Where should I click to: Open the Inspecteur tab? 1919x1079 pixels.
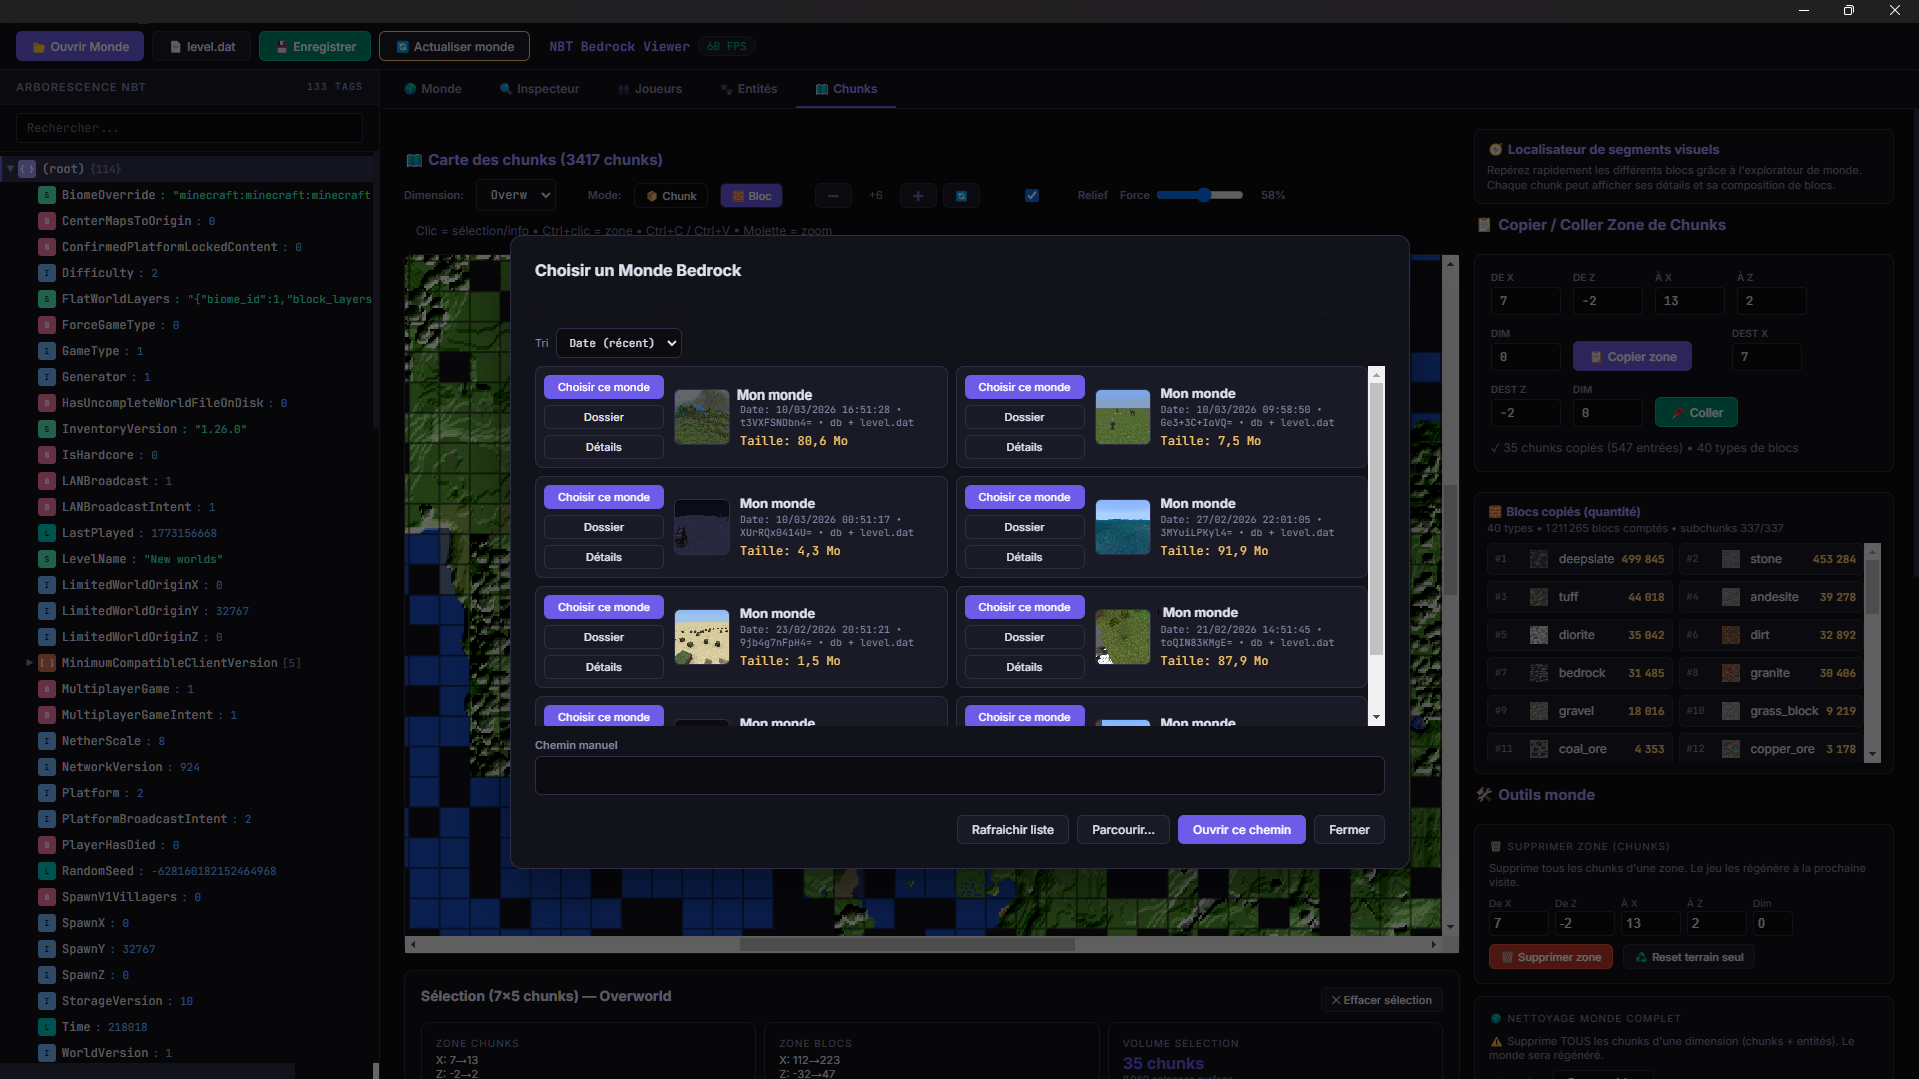[x=540, y=89]
